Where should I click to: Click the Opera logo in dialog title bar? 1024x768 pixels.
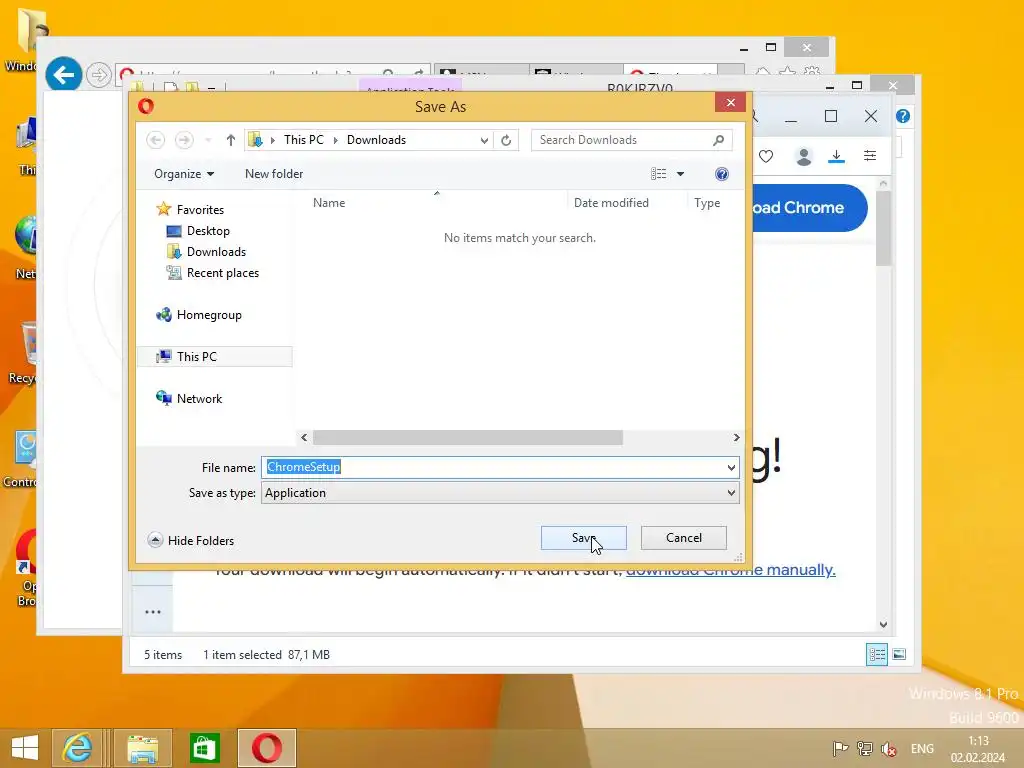(x=146, y=106)
